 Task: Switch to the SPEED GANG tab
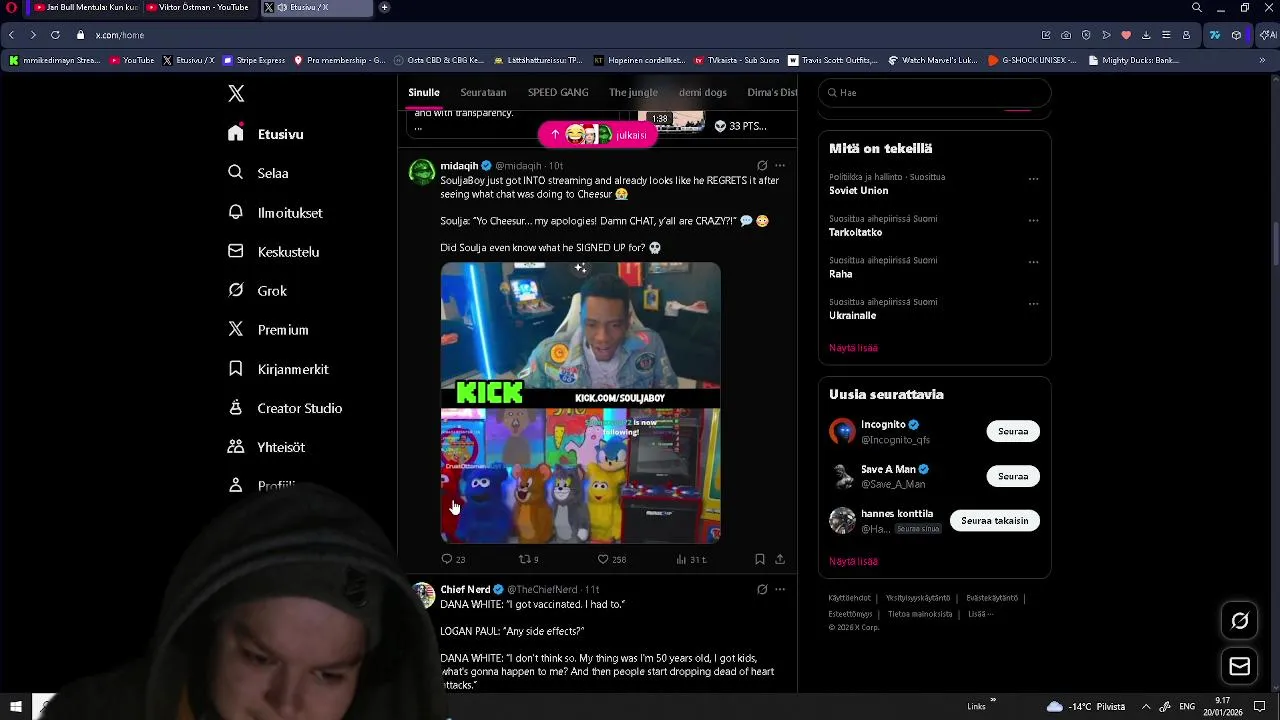click(x=558, y=92)
